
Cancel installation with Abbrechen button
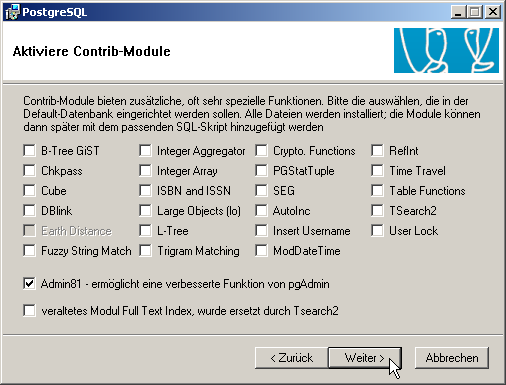click(x=452, y=358)
